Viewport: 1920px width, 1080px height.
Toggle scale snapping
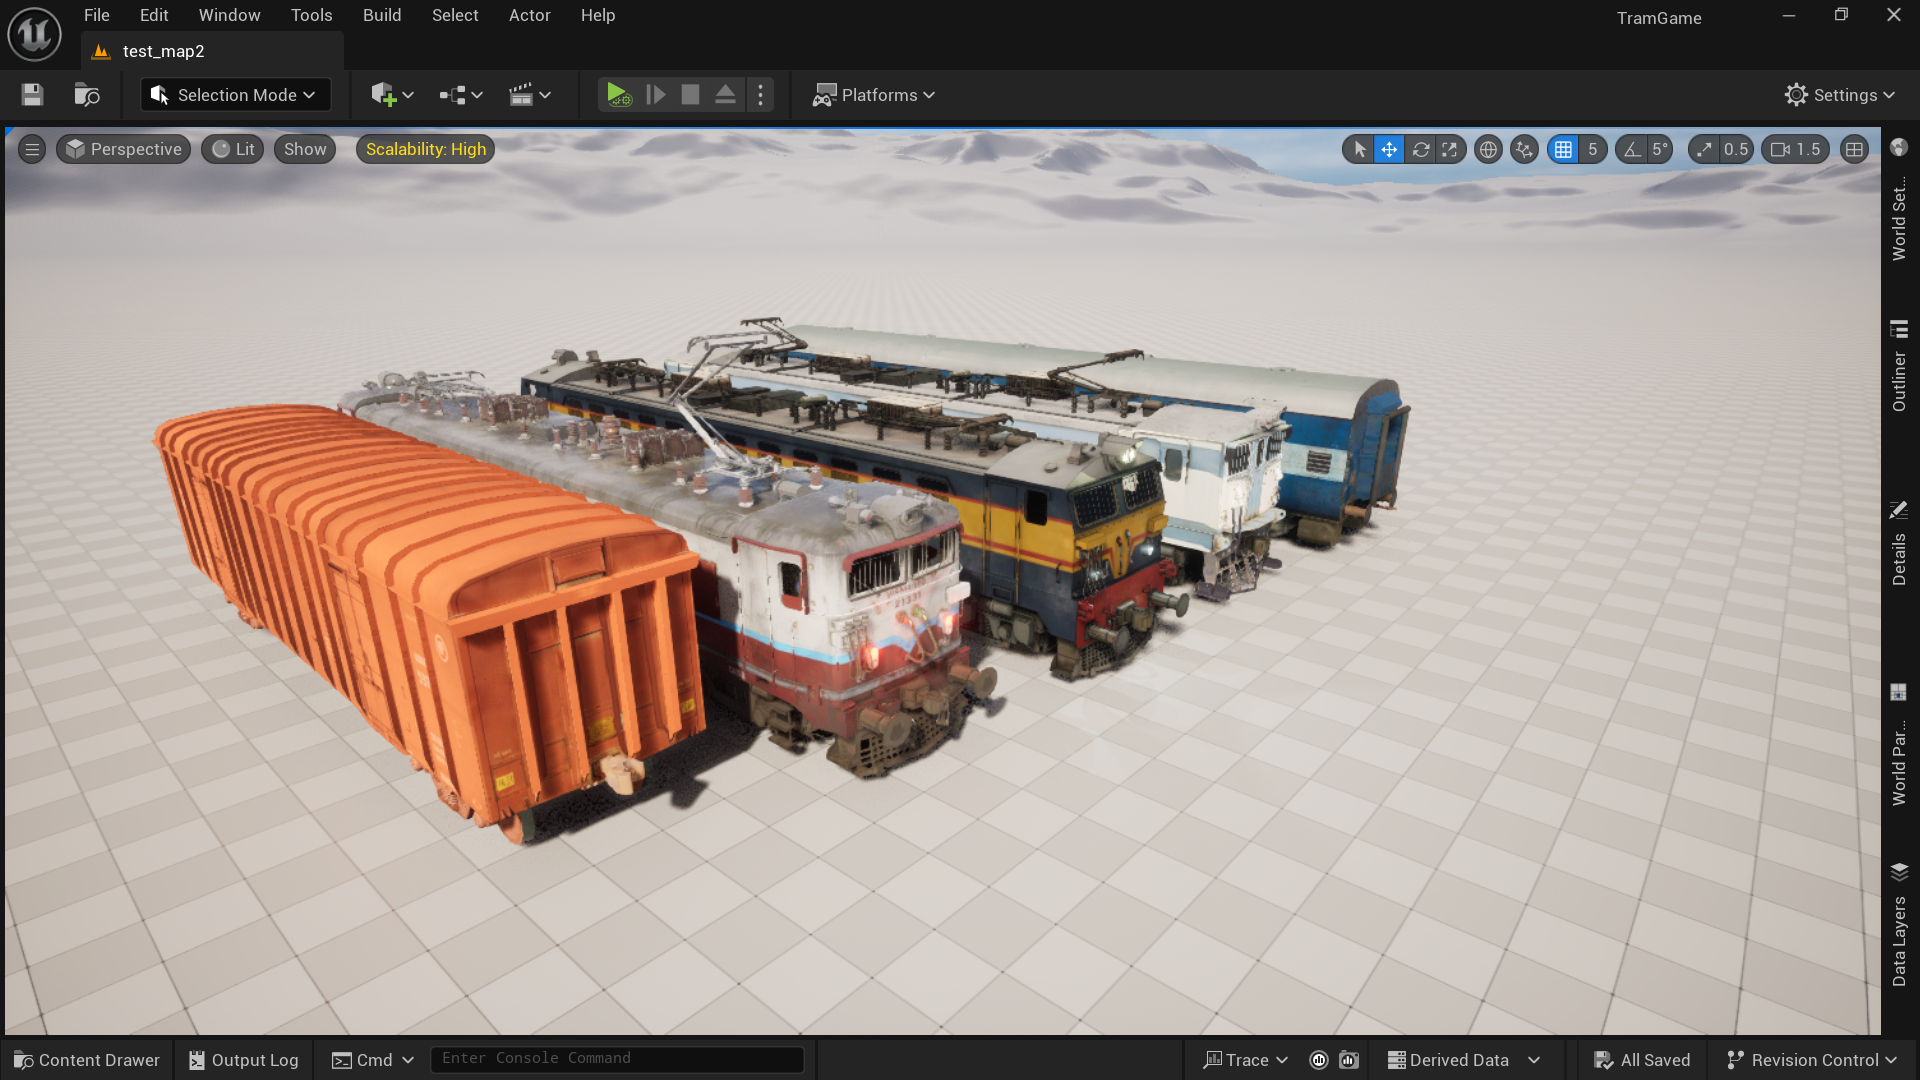pos(1704,150)
